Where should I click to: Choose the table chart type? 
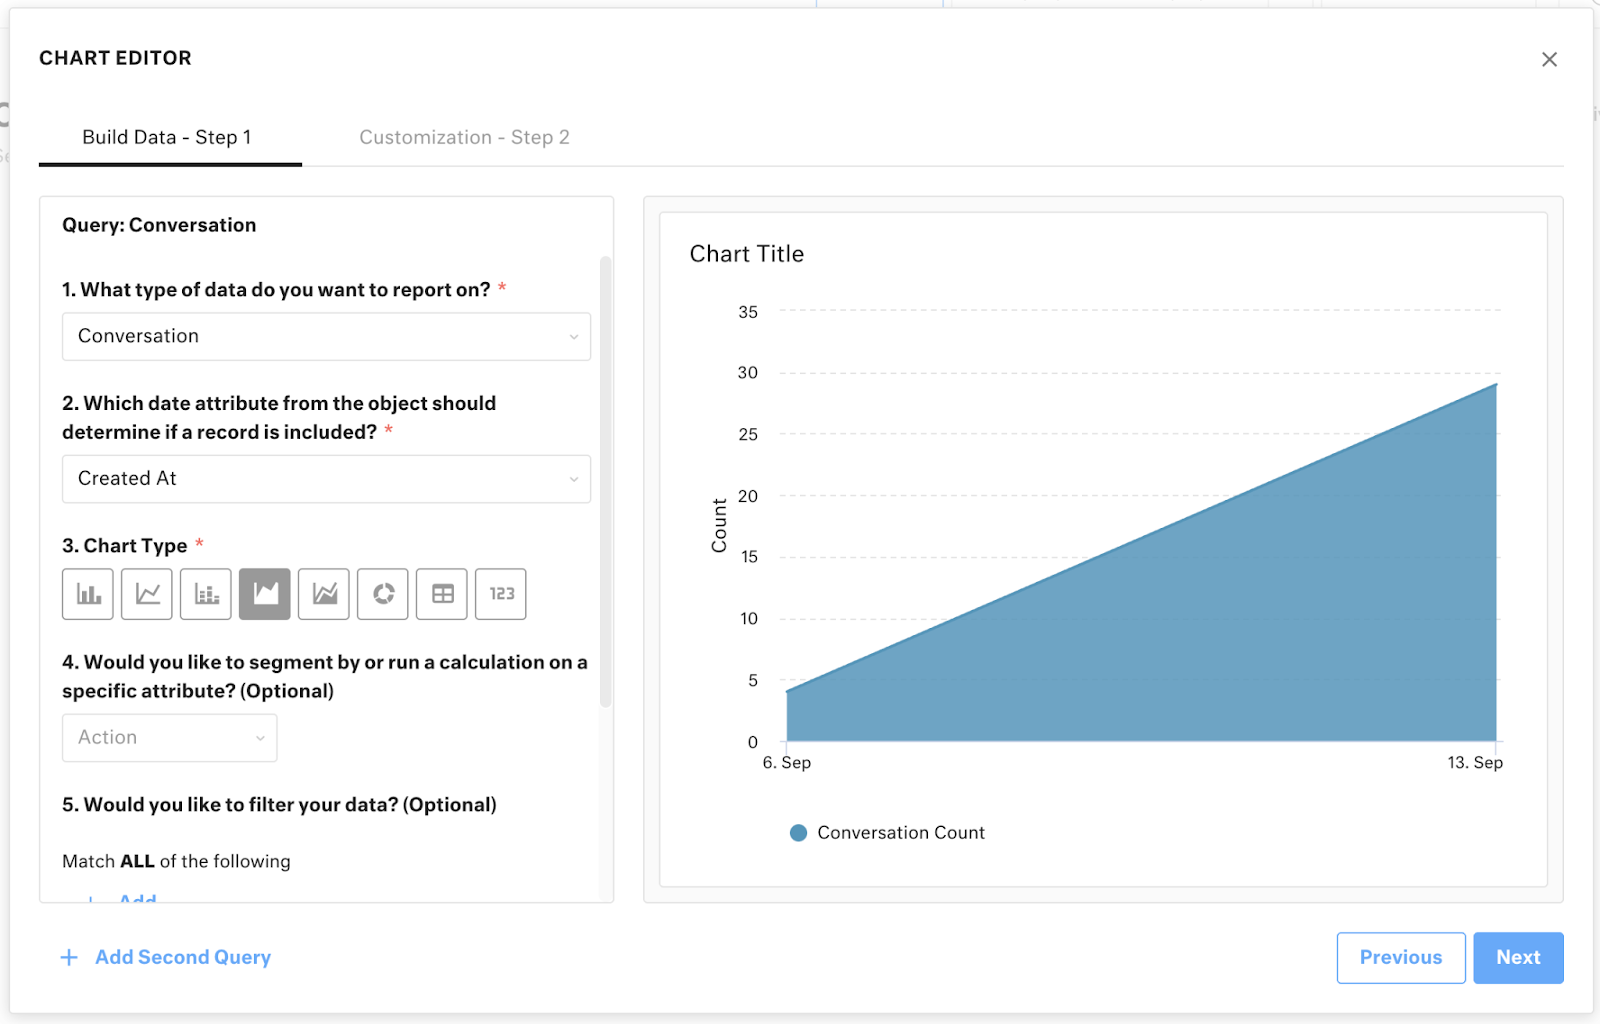(x=441, y=594)
